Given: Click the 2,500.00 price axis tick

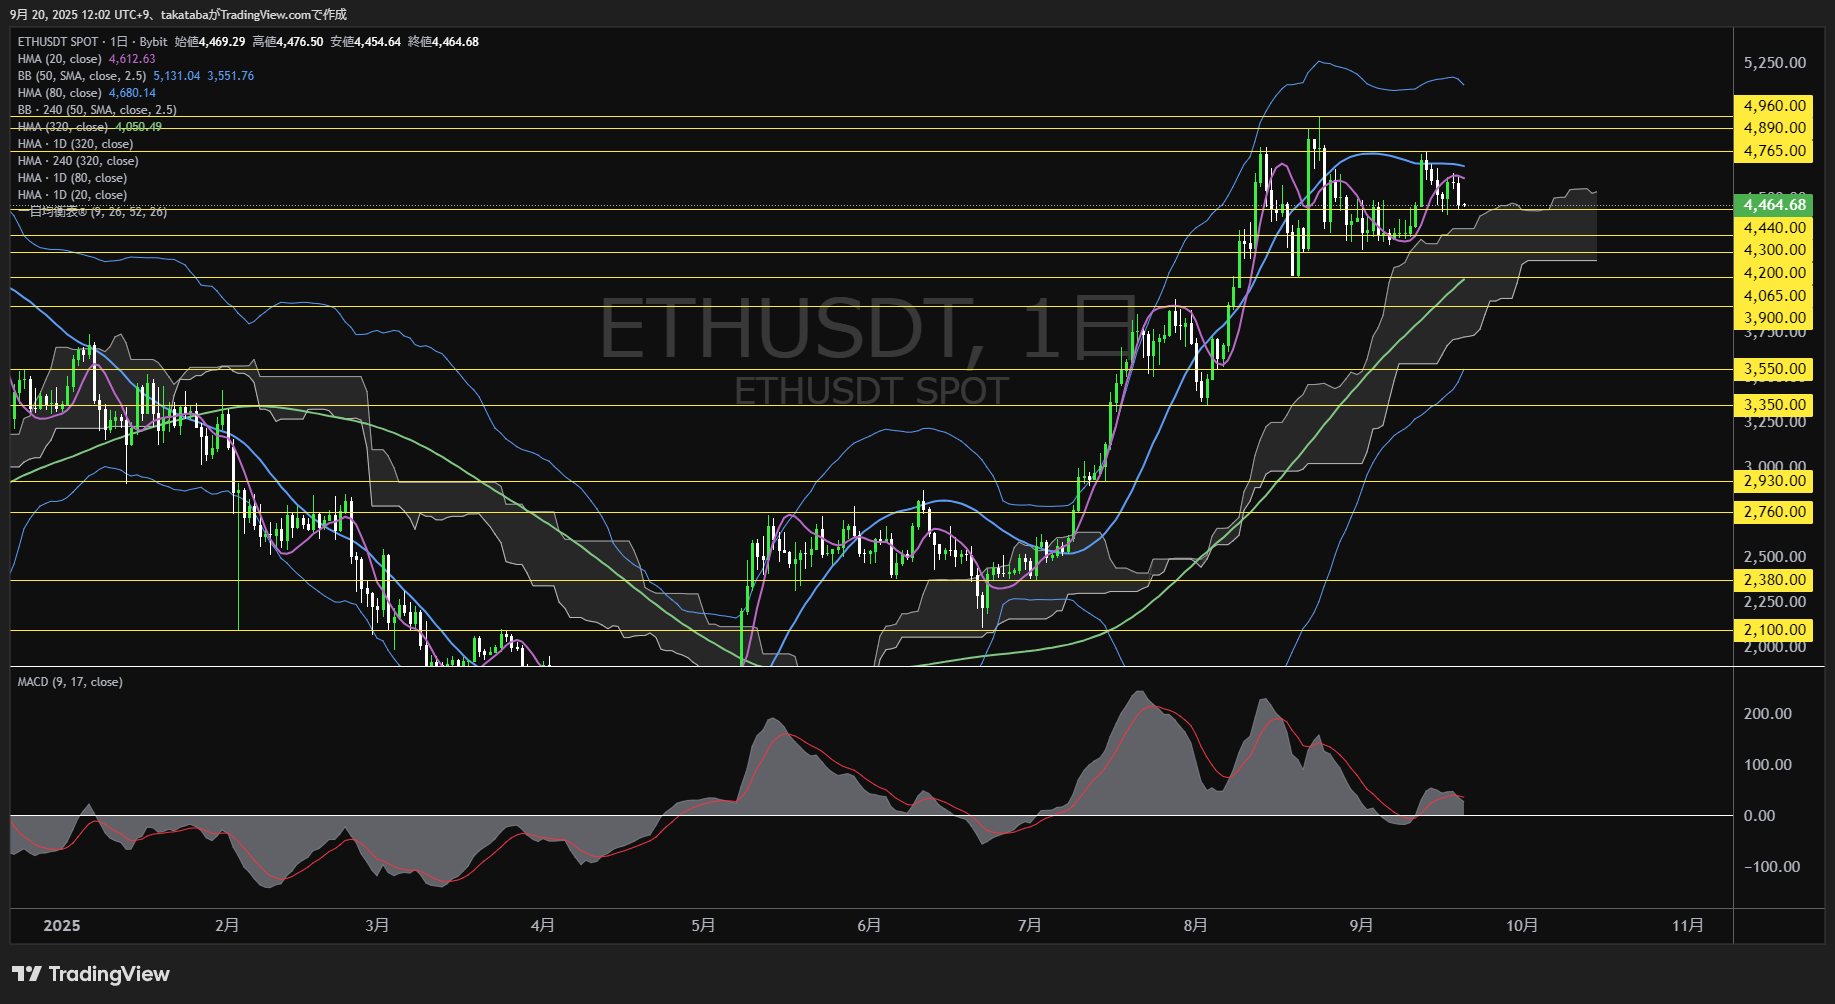Looking at the screenshot, I should [1775, 557].
